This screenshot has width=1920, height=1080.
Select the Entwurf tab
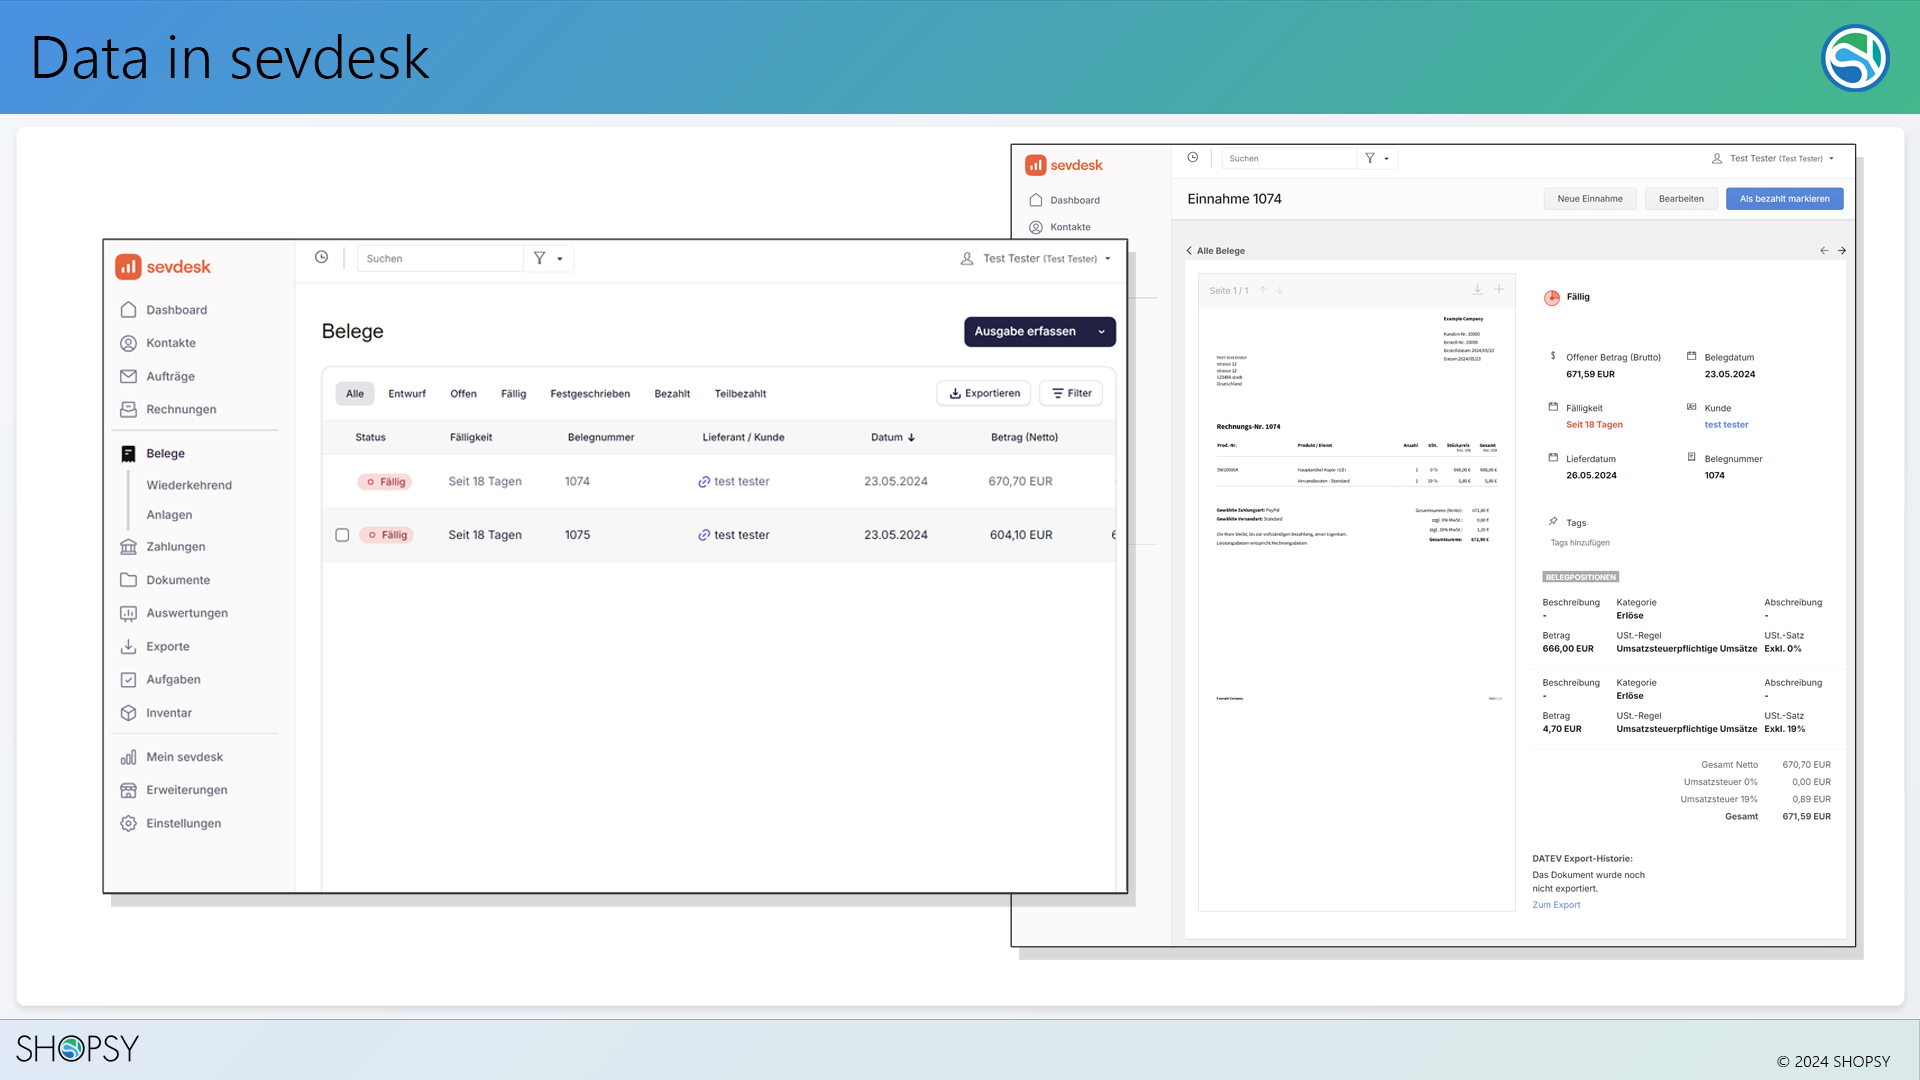point(407,394)
